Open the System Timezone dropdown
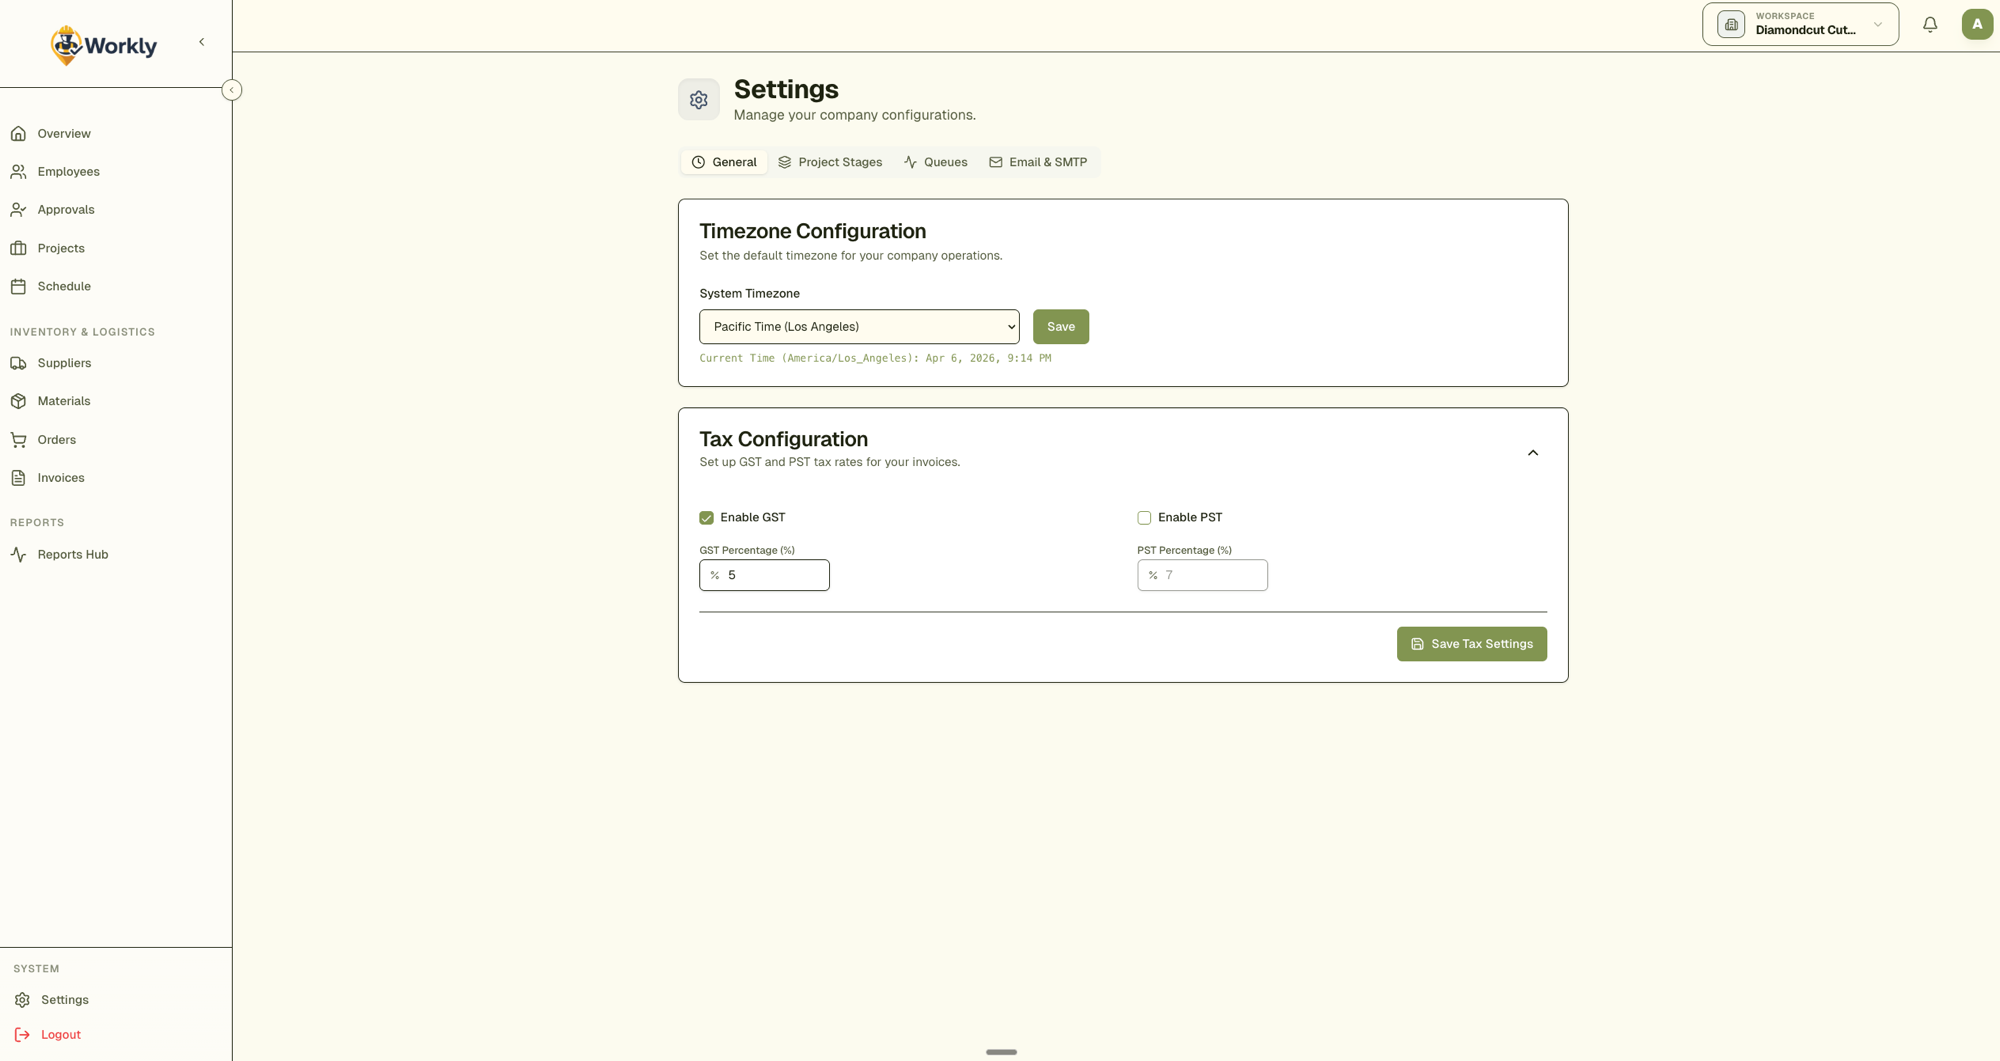 point(859,327)
